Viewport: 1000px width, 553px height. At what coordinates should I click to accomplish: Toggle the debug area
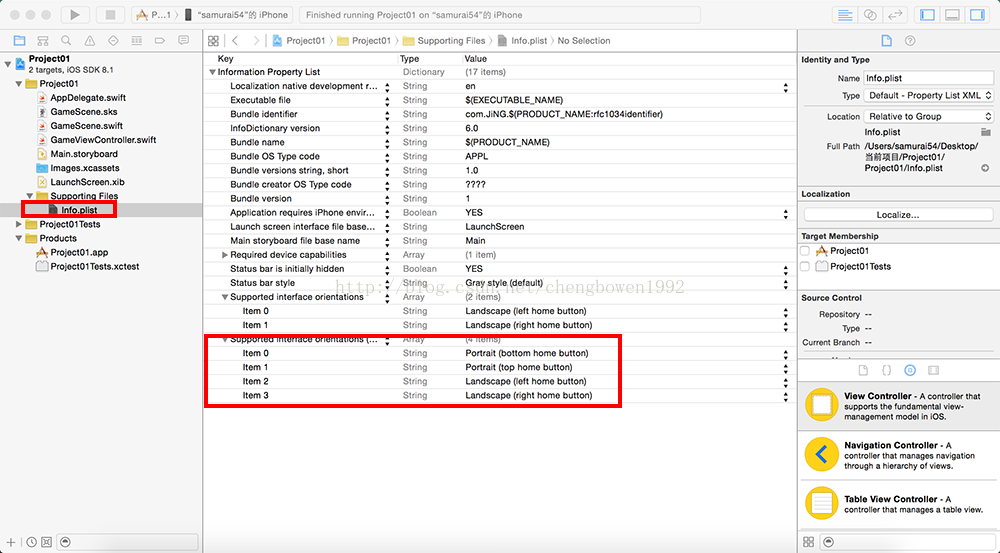[952, 15]
